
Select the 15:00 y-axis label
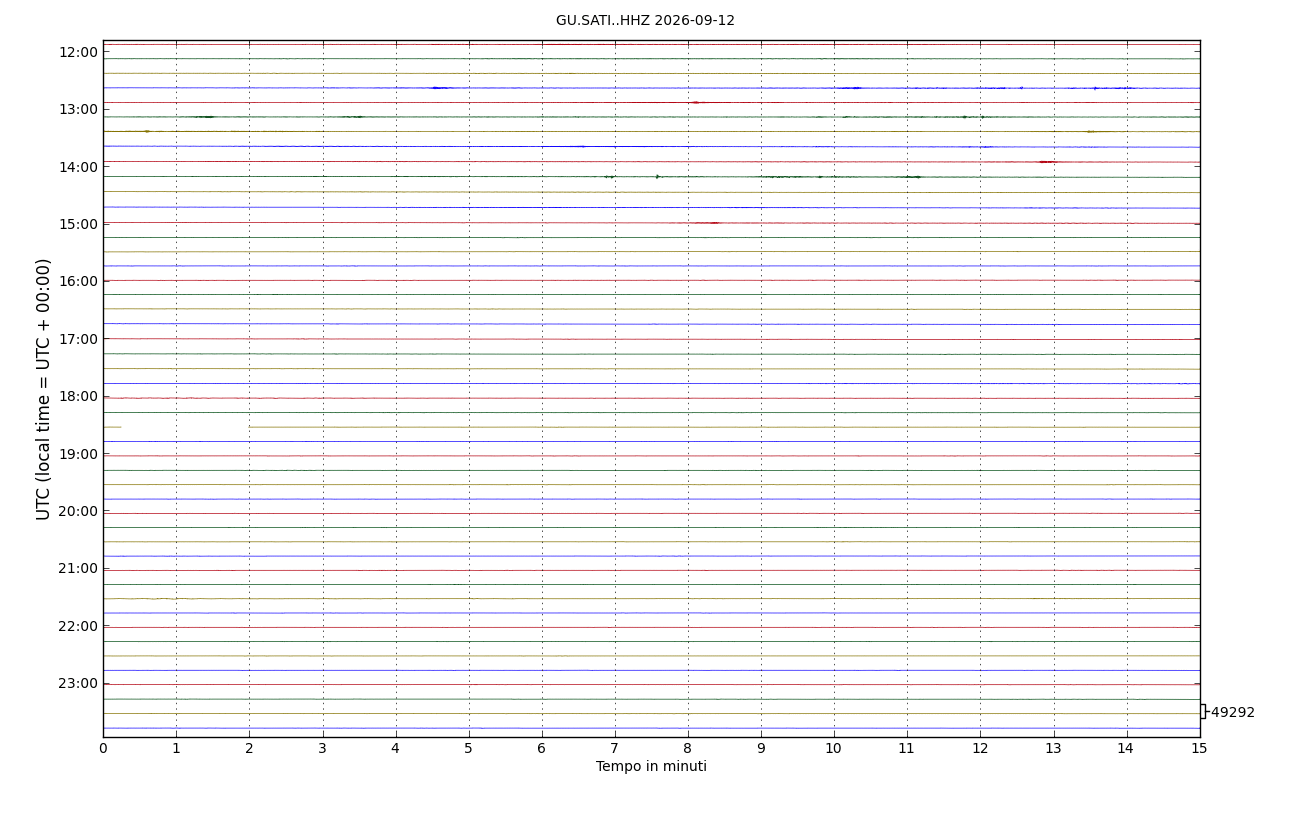[78, 224]
